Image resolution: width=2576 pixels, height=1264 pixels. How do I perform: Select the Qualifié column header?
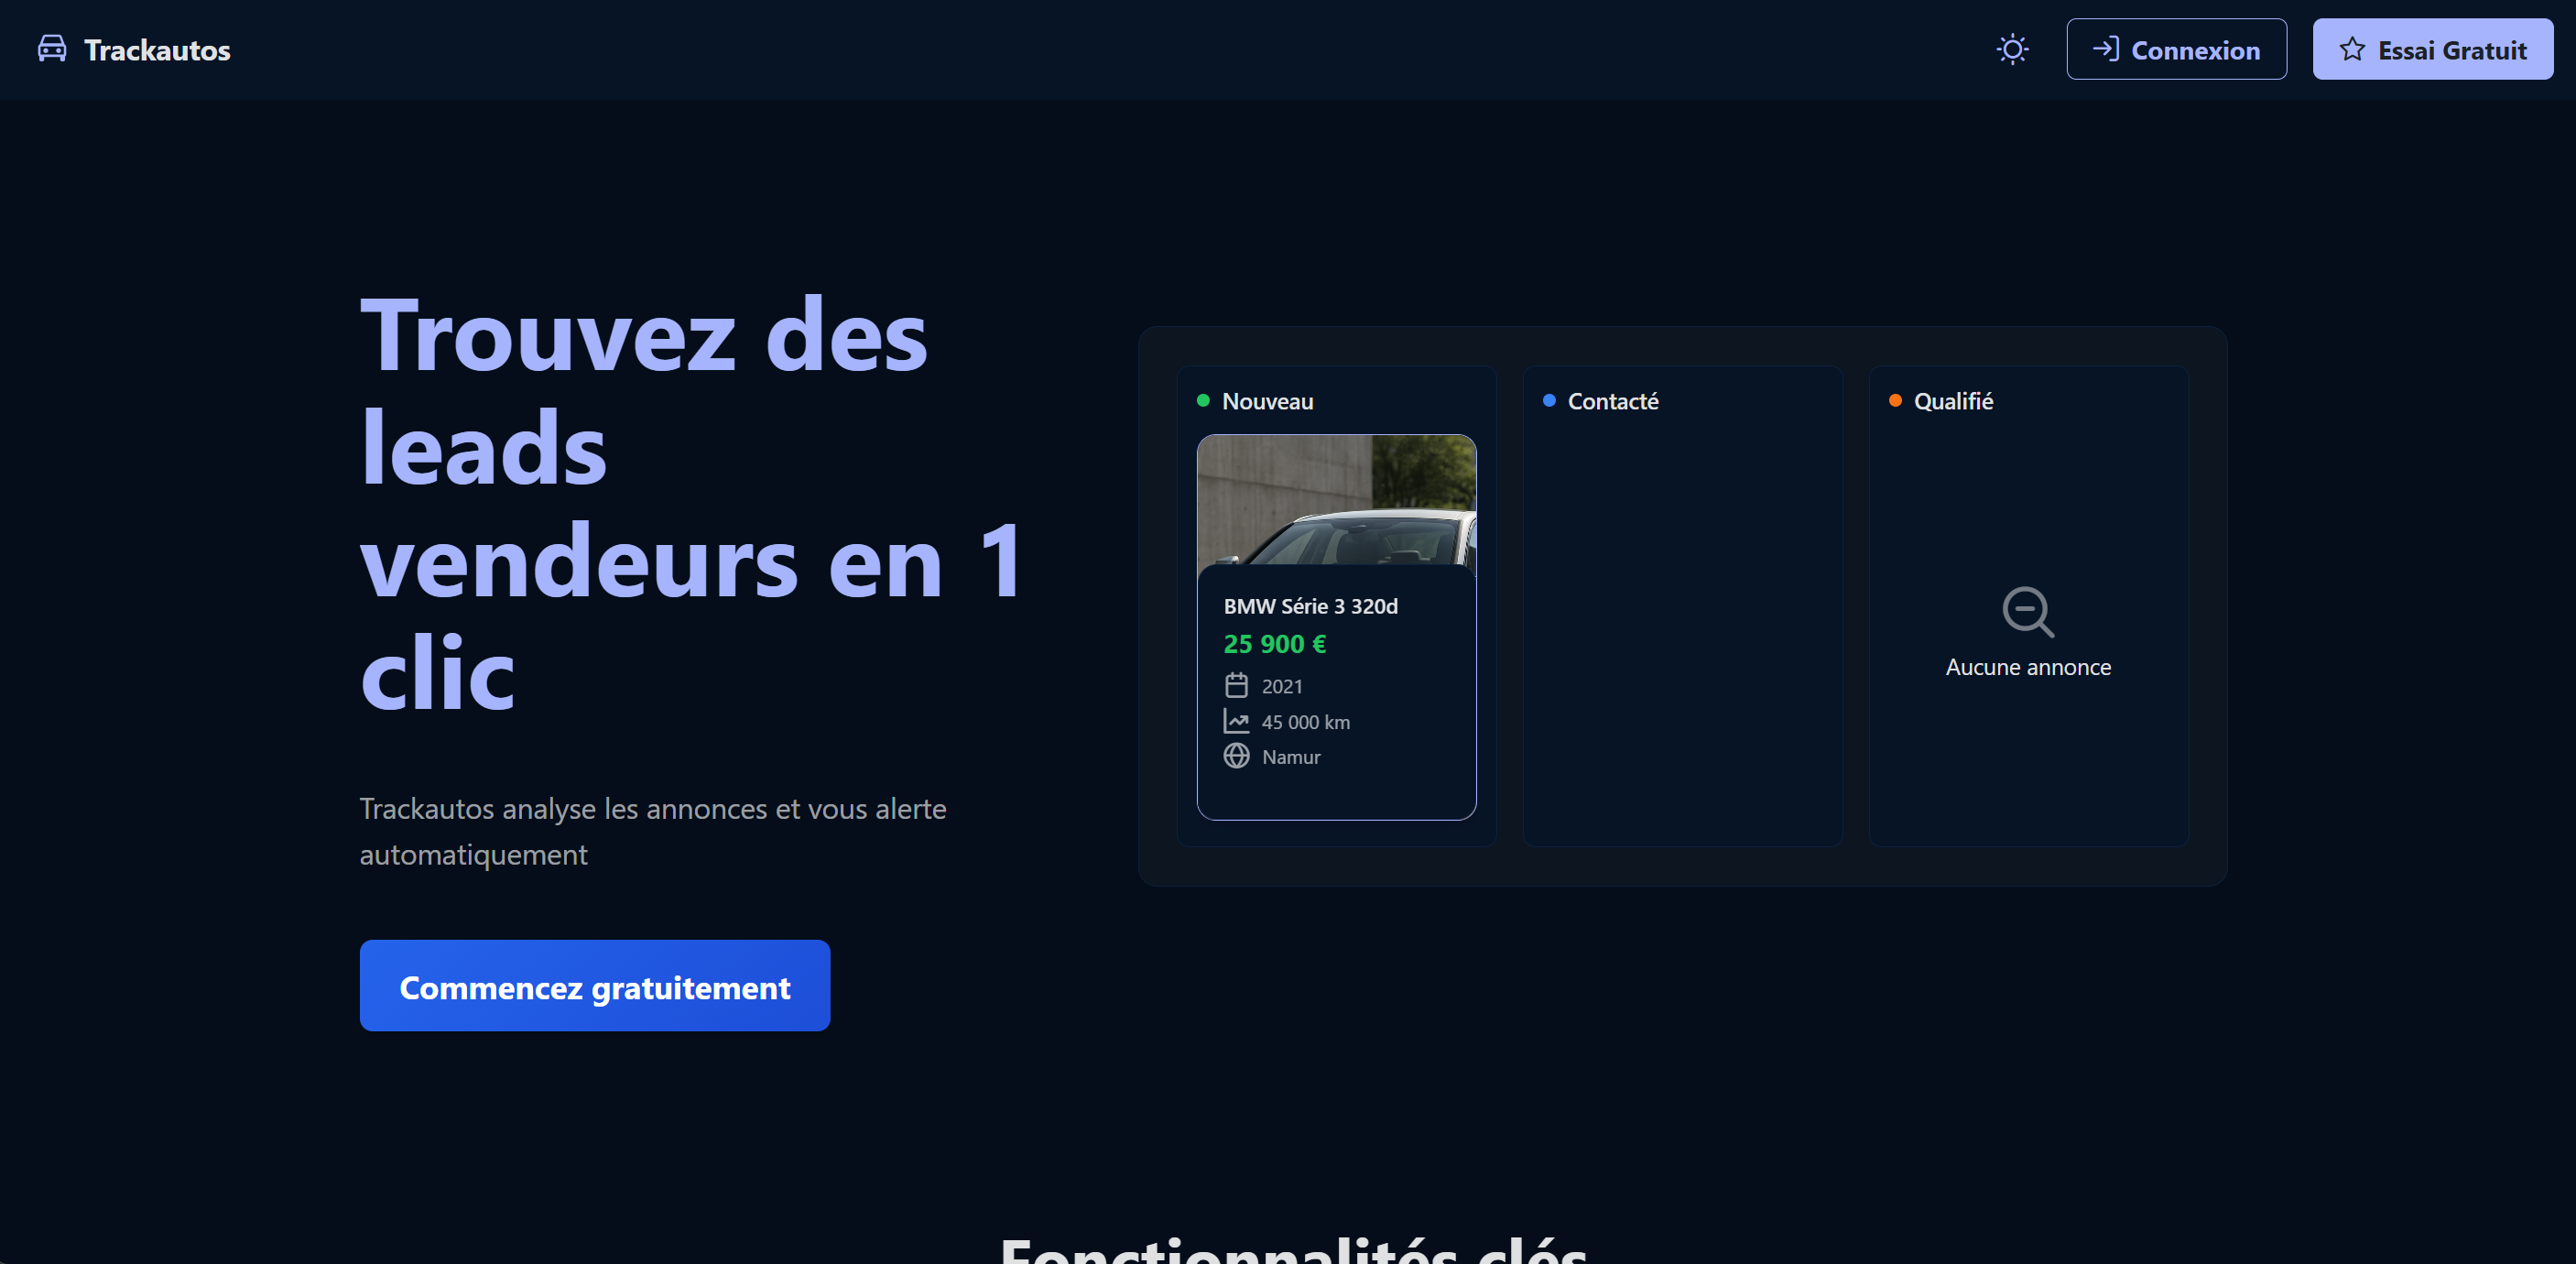1952,401
